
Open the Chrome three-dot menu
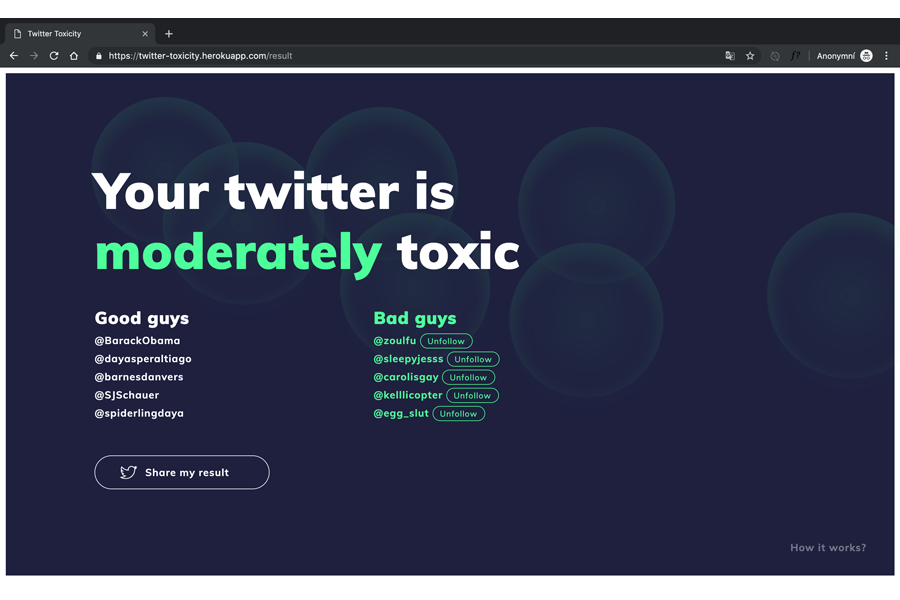[886, 56]
